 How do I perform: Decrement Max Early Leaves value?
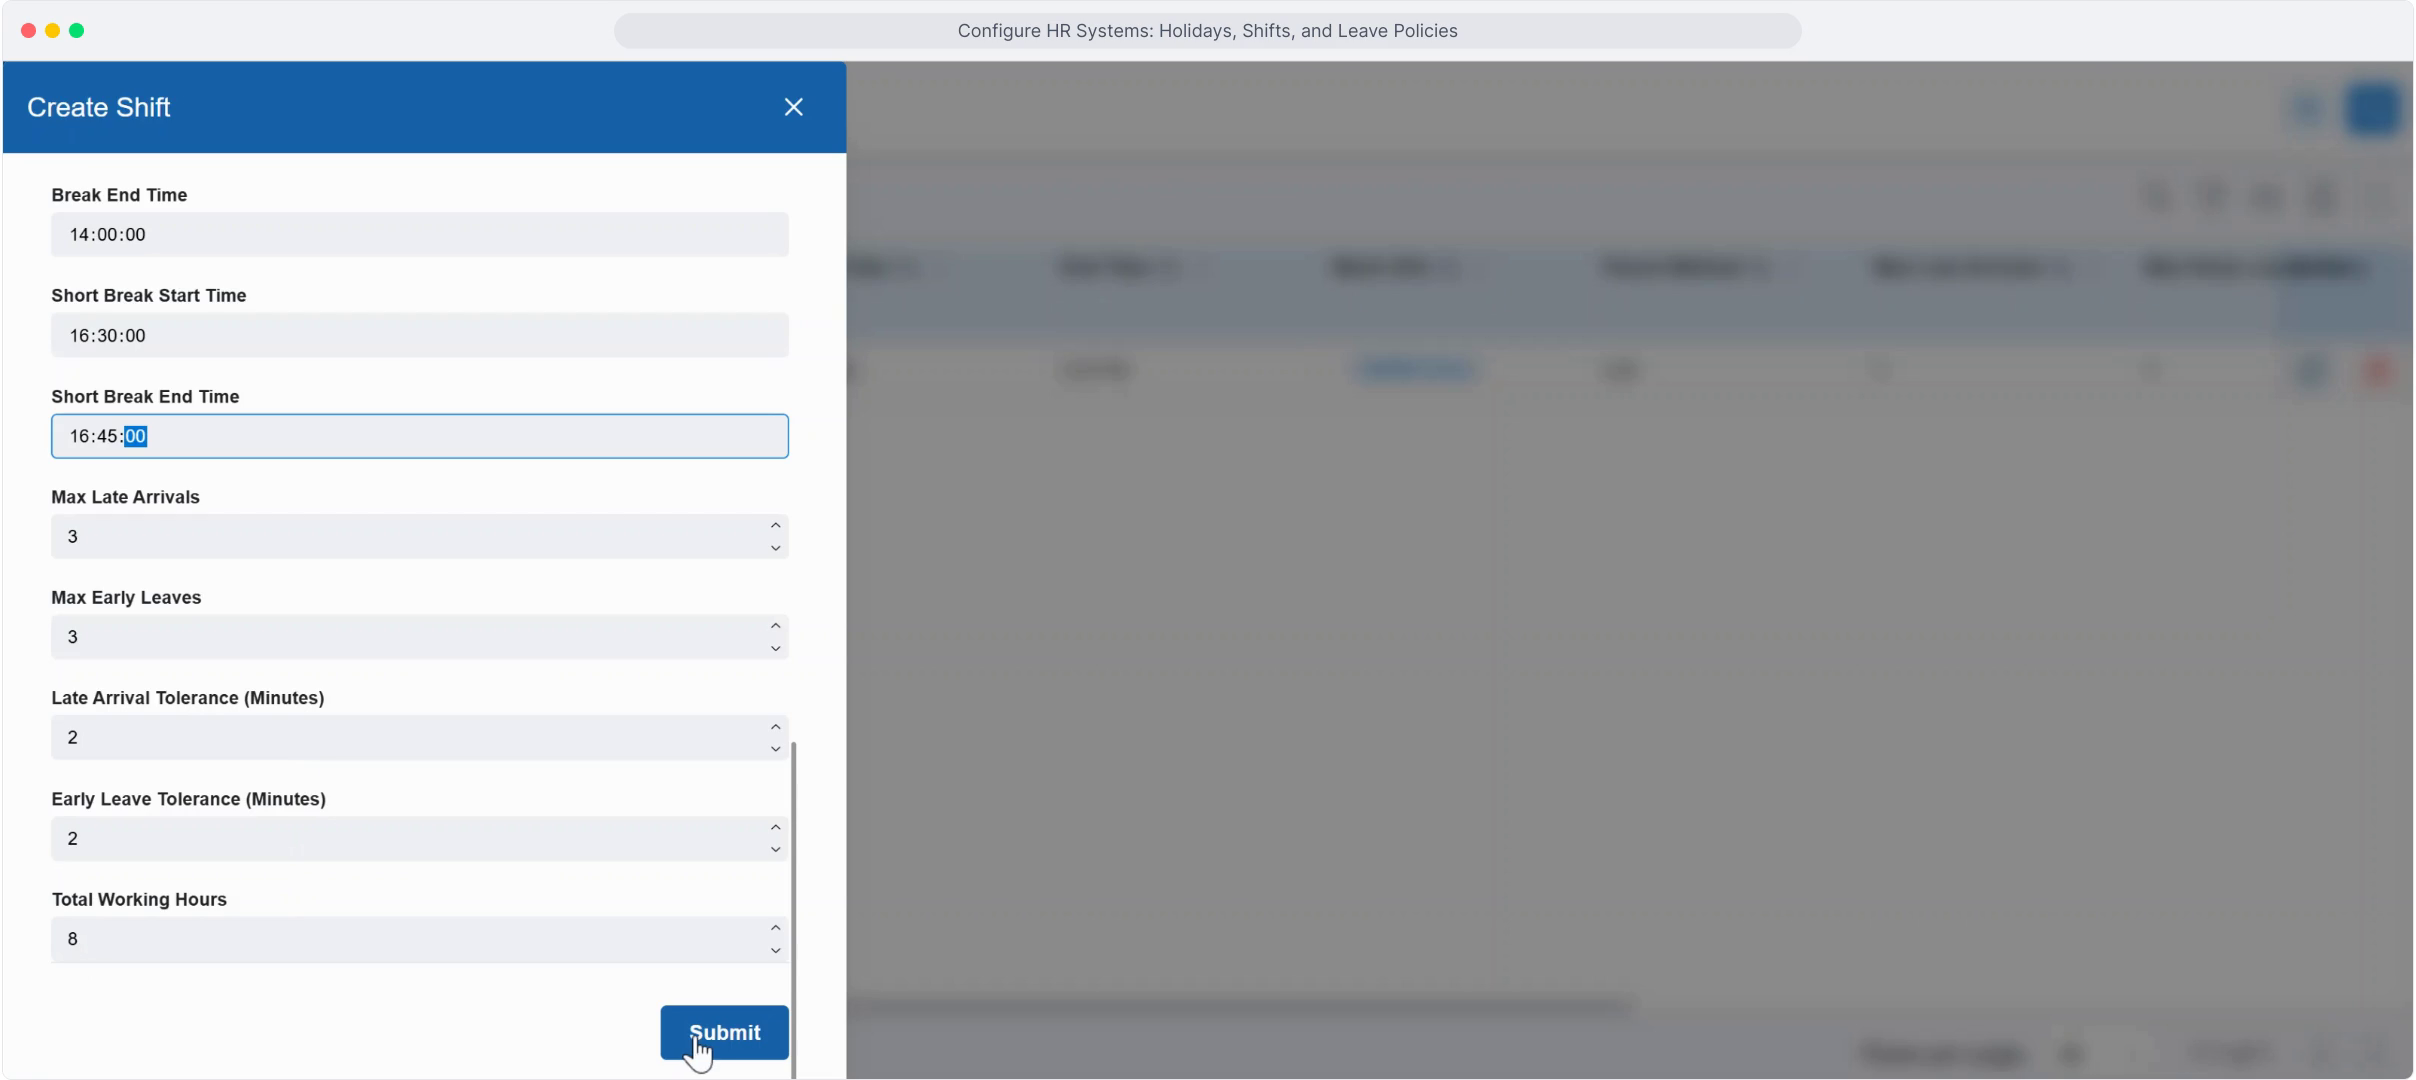coord(775,649)
